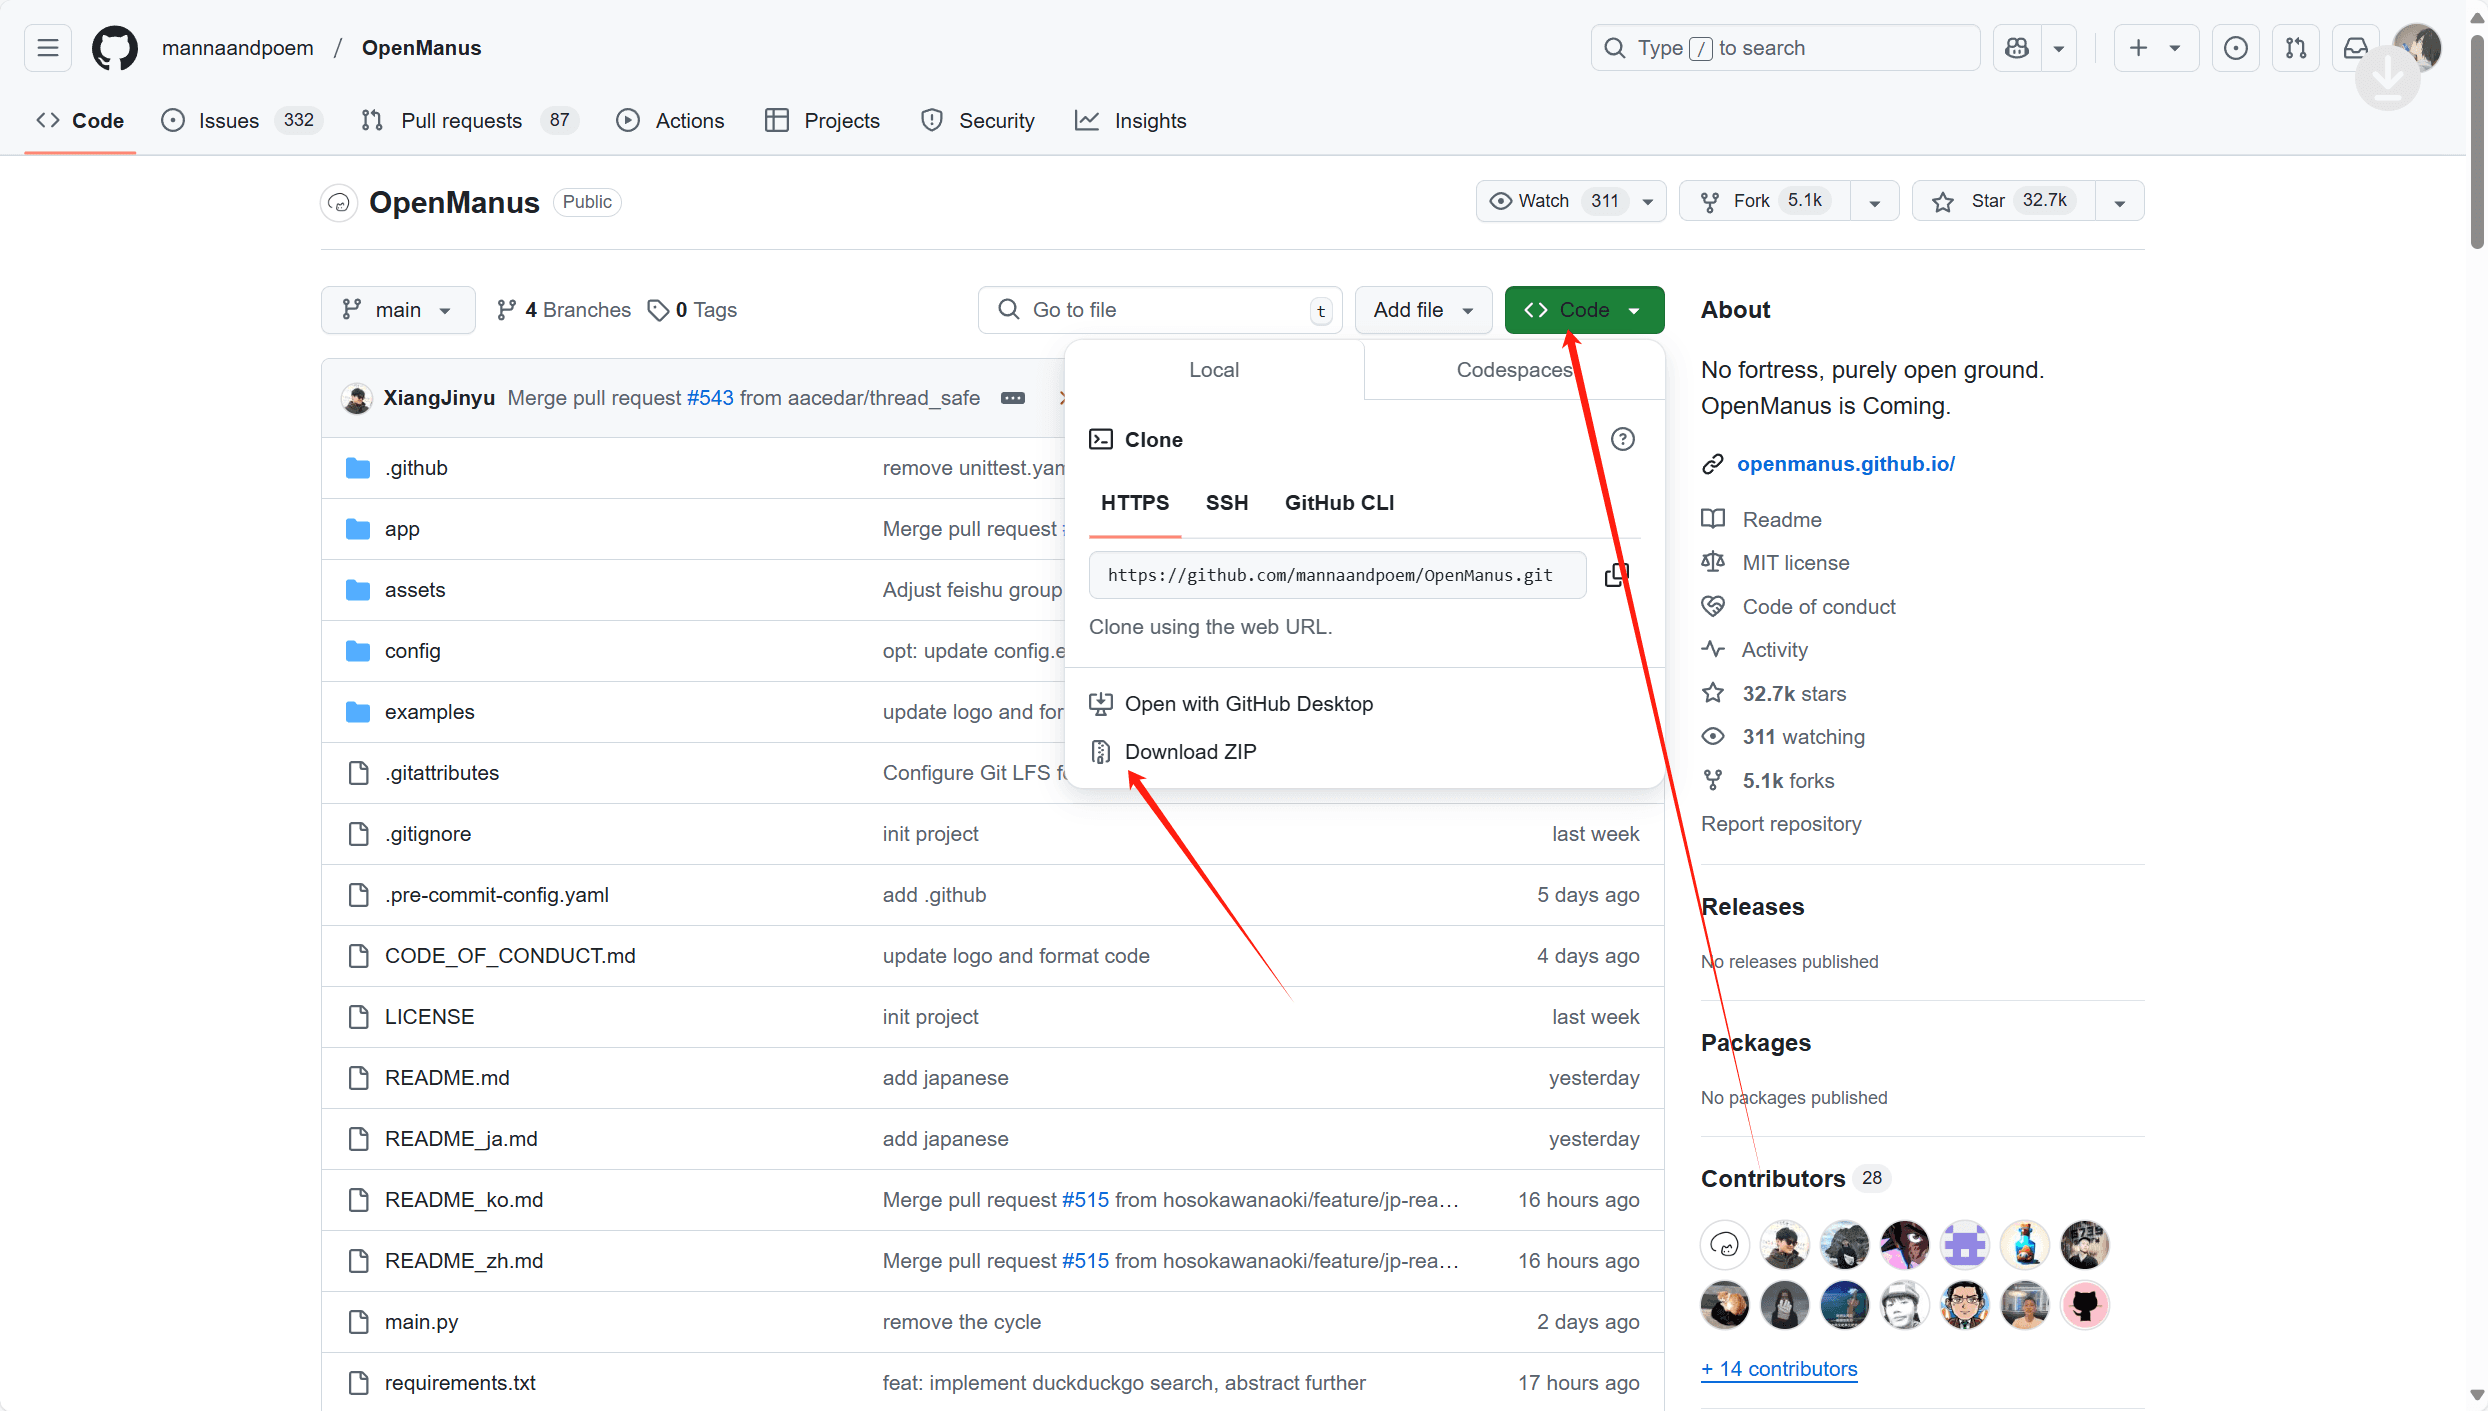Viewport: 2488px width, 1411px height.
Task: Click Report repository
Action: 1781,824
